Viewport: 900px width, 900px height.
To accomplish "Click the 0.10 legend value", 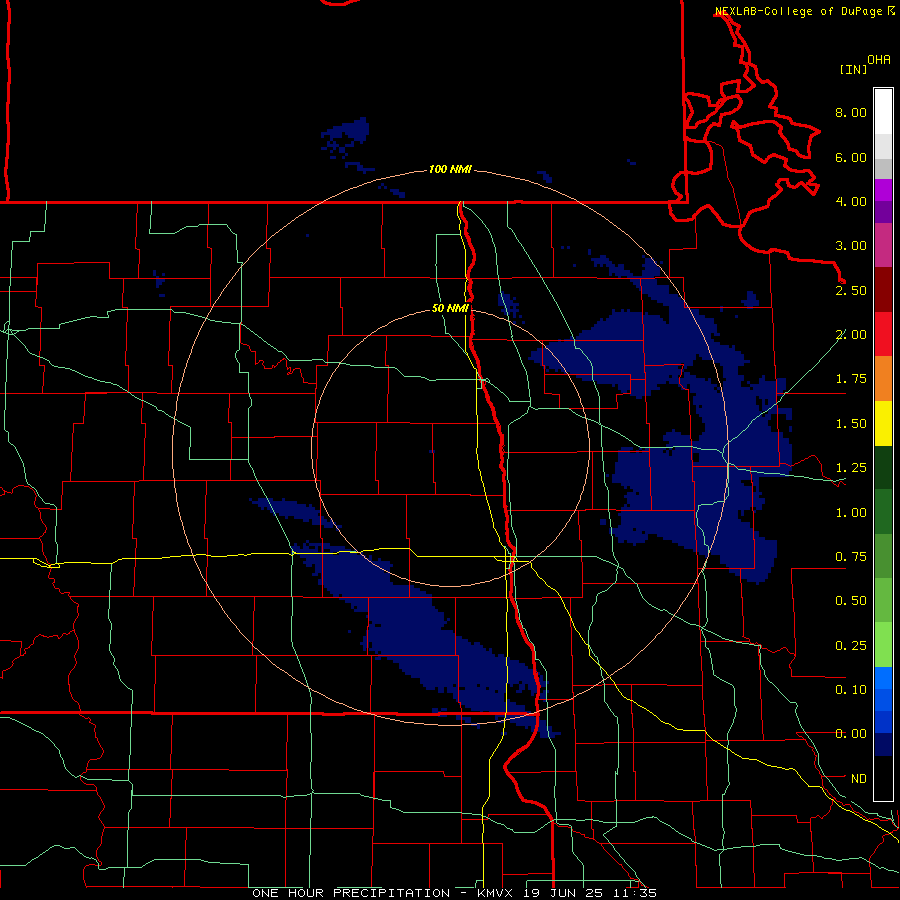I will click(851, 690).
